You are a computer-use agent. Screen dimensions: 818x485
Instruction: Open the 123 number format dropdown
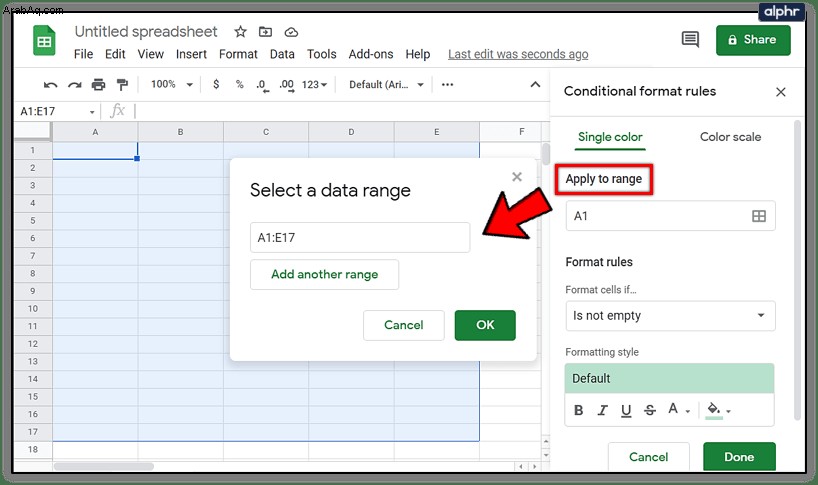[x=315, y=84]
